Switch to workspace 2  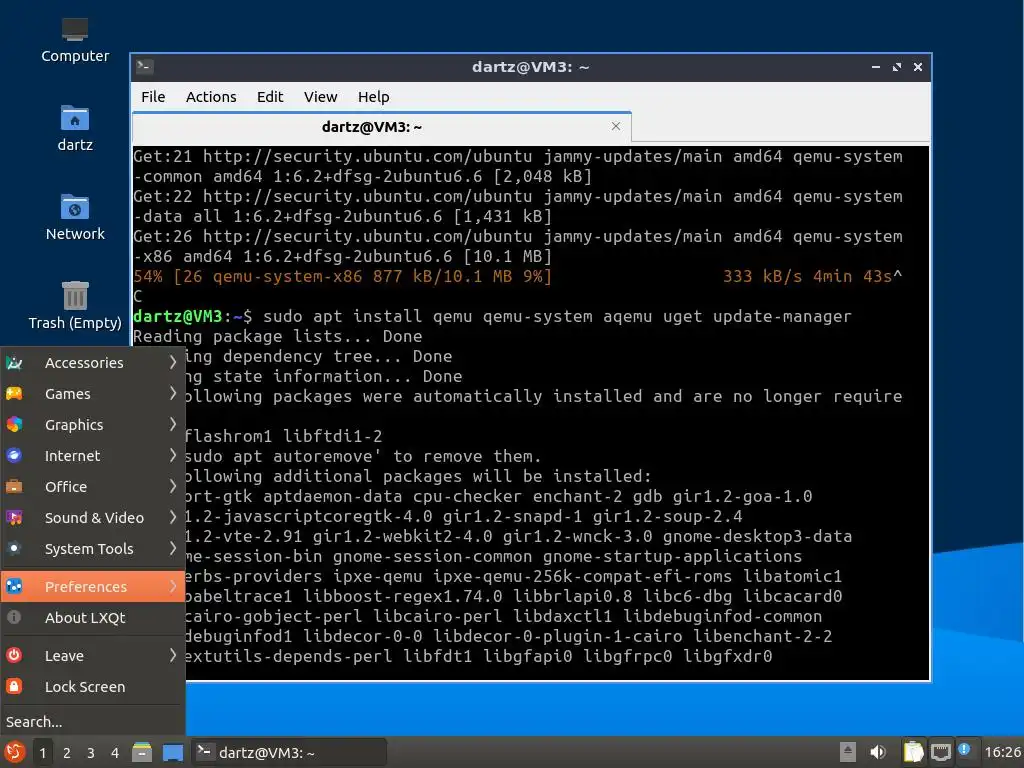(67, 753)
